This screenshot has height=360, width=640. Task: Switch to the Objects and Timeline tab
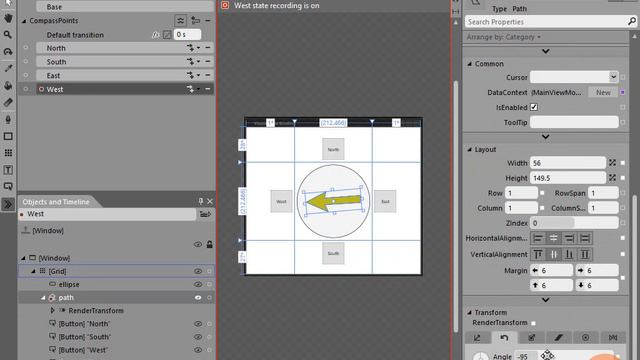click(56, 202)
